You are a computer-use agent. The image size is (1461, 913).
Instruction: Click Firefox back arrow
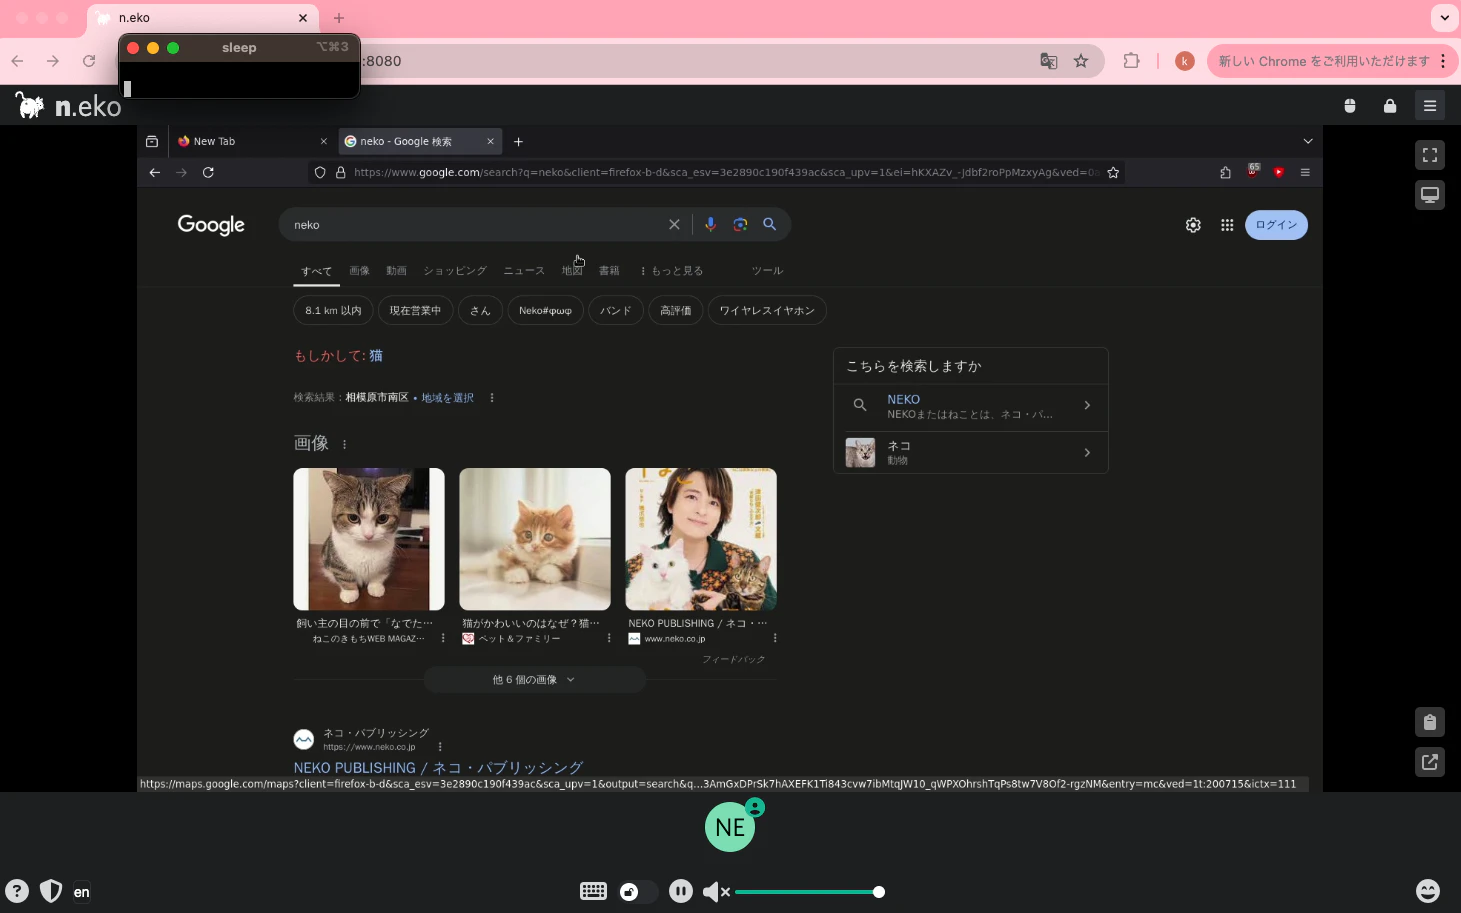click(154, 172)
